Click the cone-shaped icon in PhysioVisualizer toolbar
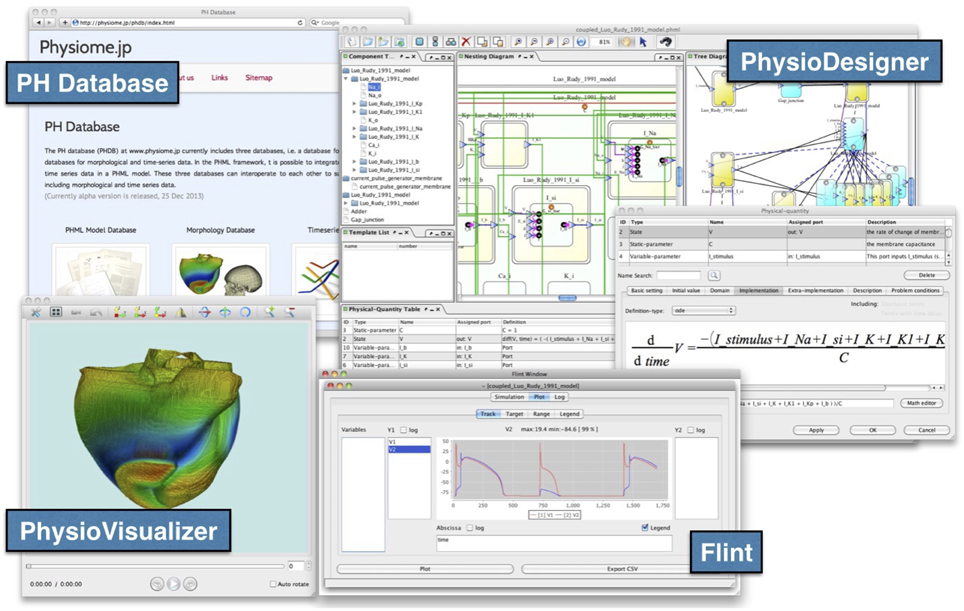This screenshot has width=964, height=611. (x=181, y=312)
